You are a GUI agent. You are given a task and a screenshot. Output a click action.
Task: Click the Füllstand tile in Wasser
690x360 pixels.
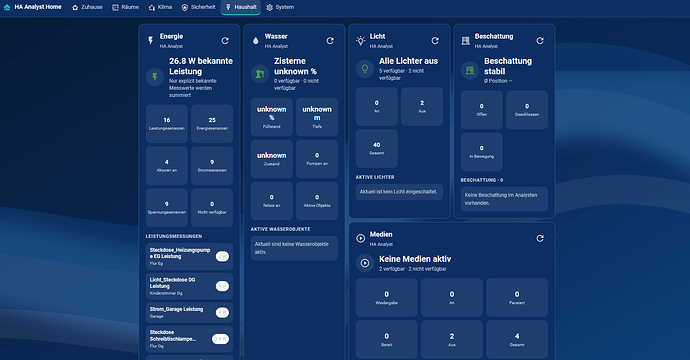point(272,117)
